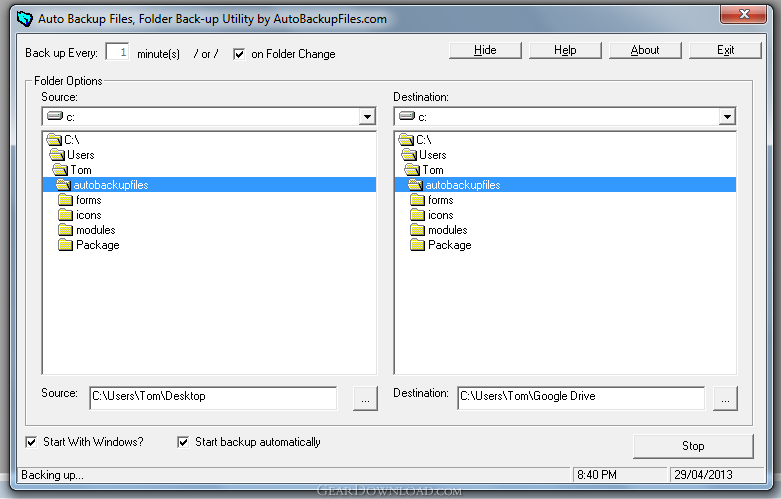Screen dimensions: 781x499
Task: Click the Hide button
Action: [x=485, y=50]
